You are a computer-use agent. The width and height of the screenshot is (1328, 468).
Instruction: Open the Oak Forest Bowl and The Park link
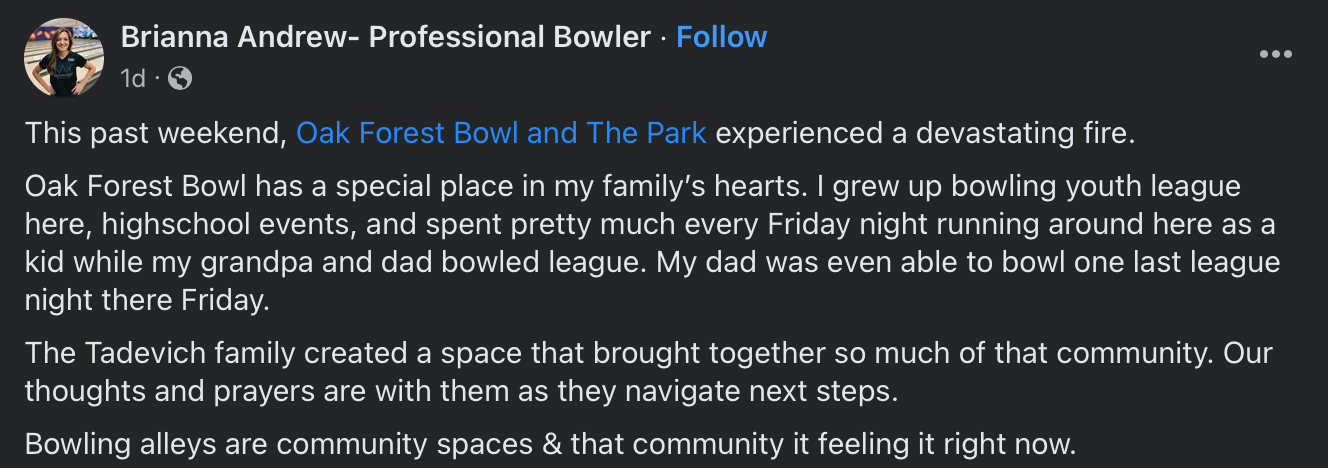[501, 133]
